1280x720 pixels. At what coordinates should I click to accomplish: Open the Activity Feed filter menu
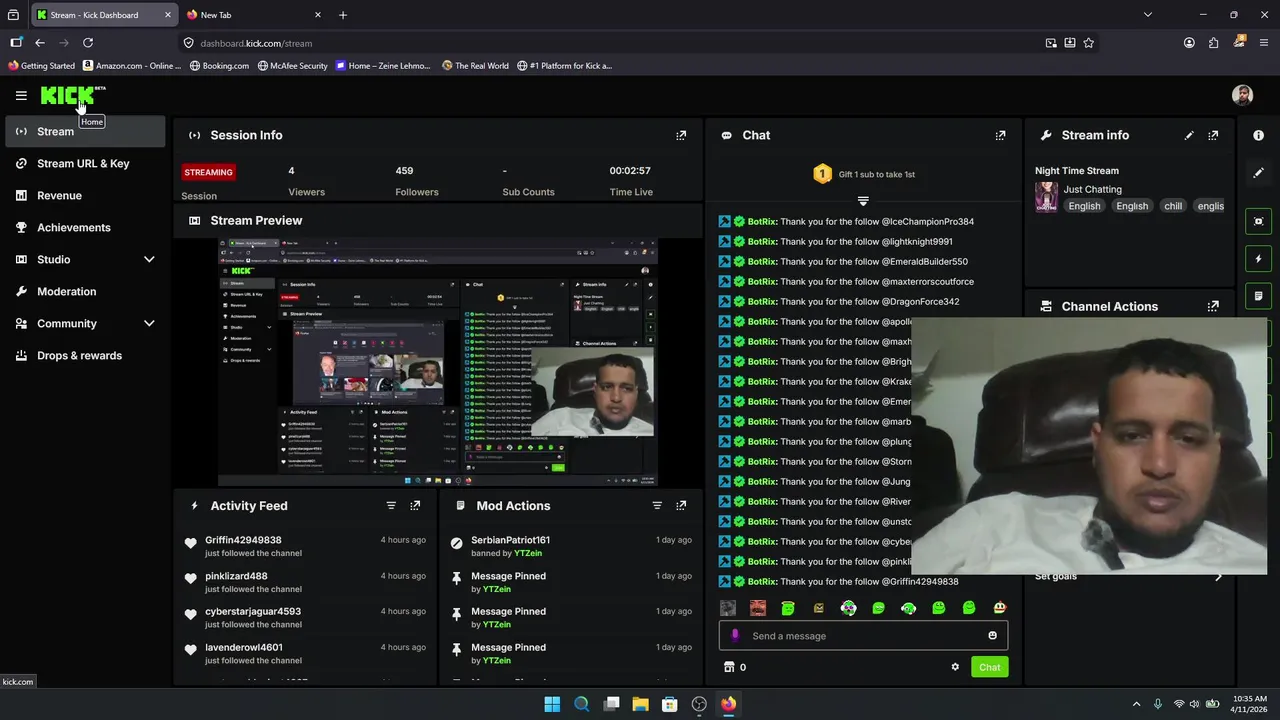point(391,505)
